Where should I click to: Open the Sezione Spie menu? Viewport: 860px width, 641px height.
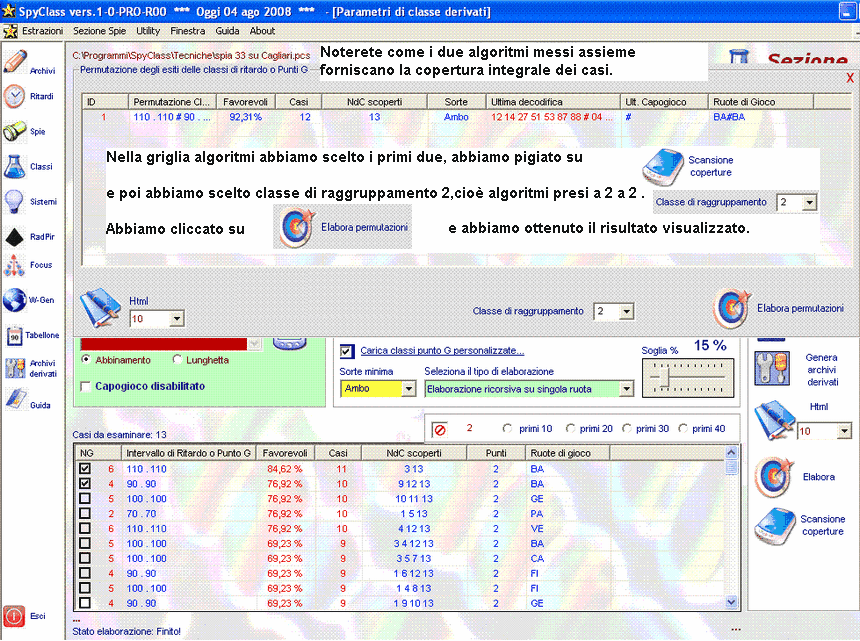[x=99, y=31]
